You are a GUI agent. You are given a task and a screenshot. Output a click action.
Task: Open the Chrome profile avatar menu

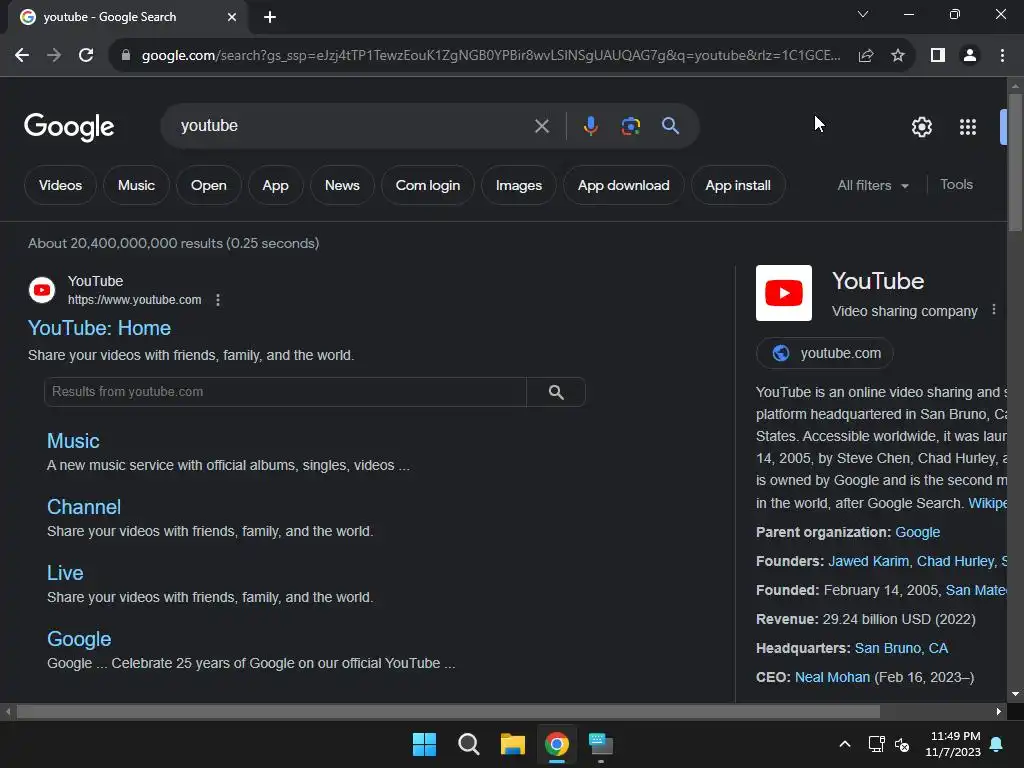point(970,56)
